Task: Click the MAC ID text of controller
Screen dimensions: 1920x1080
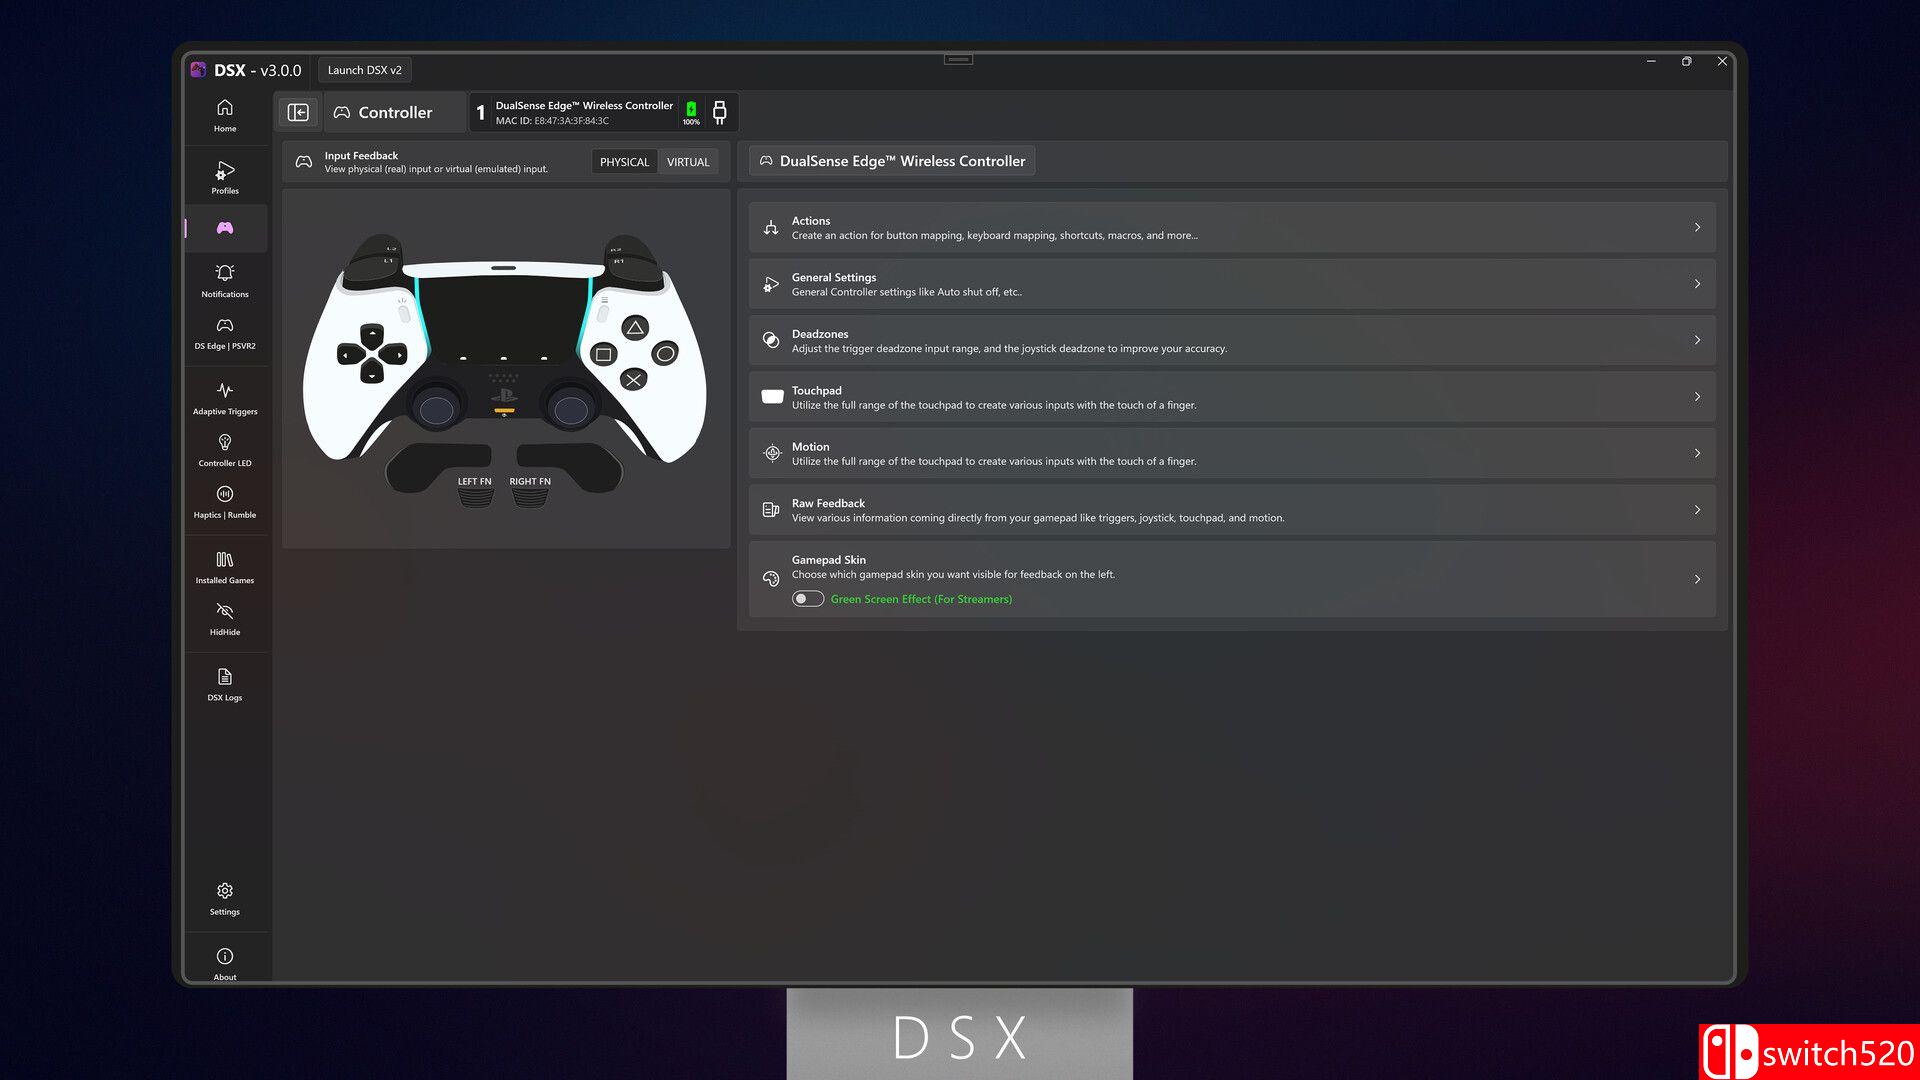Action: click(x=552, y=121)
